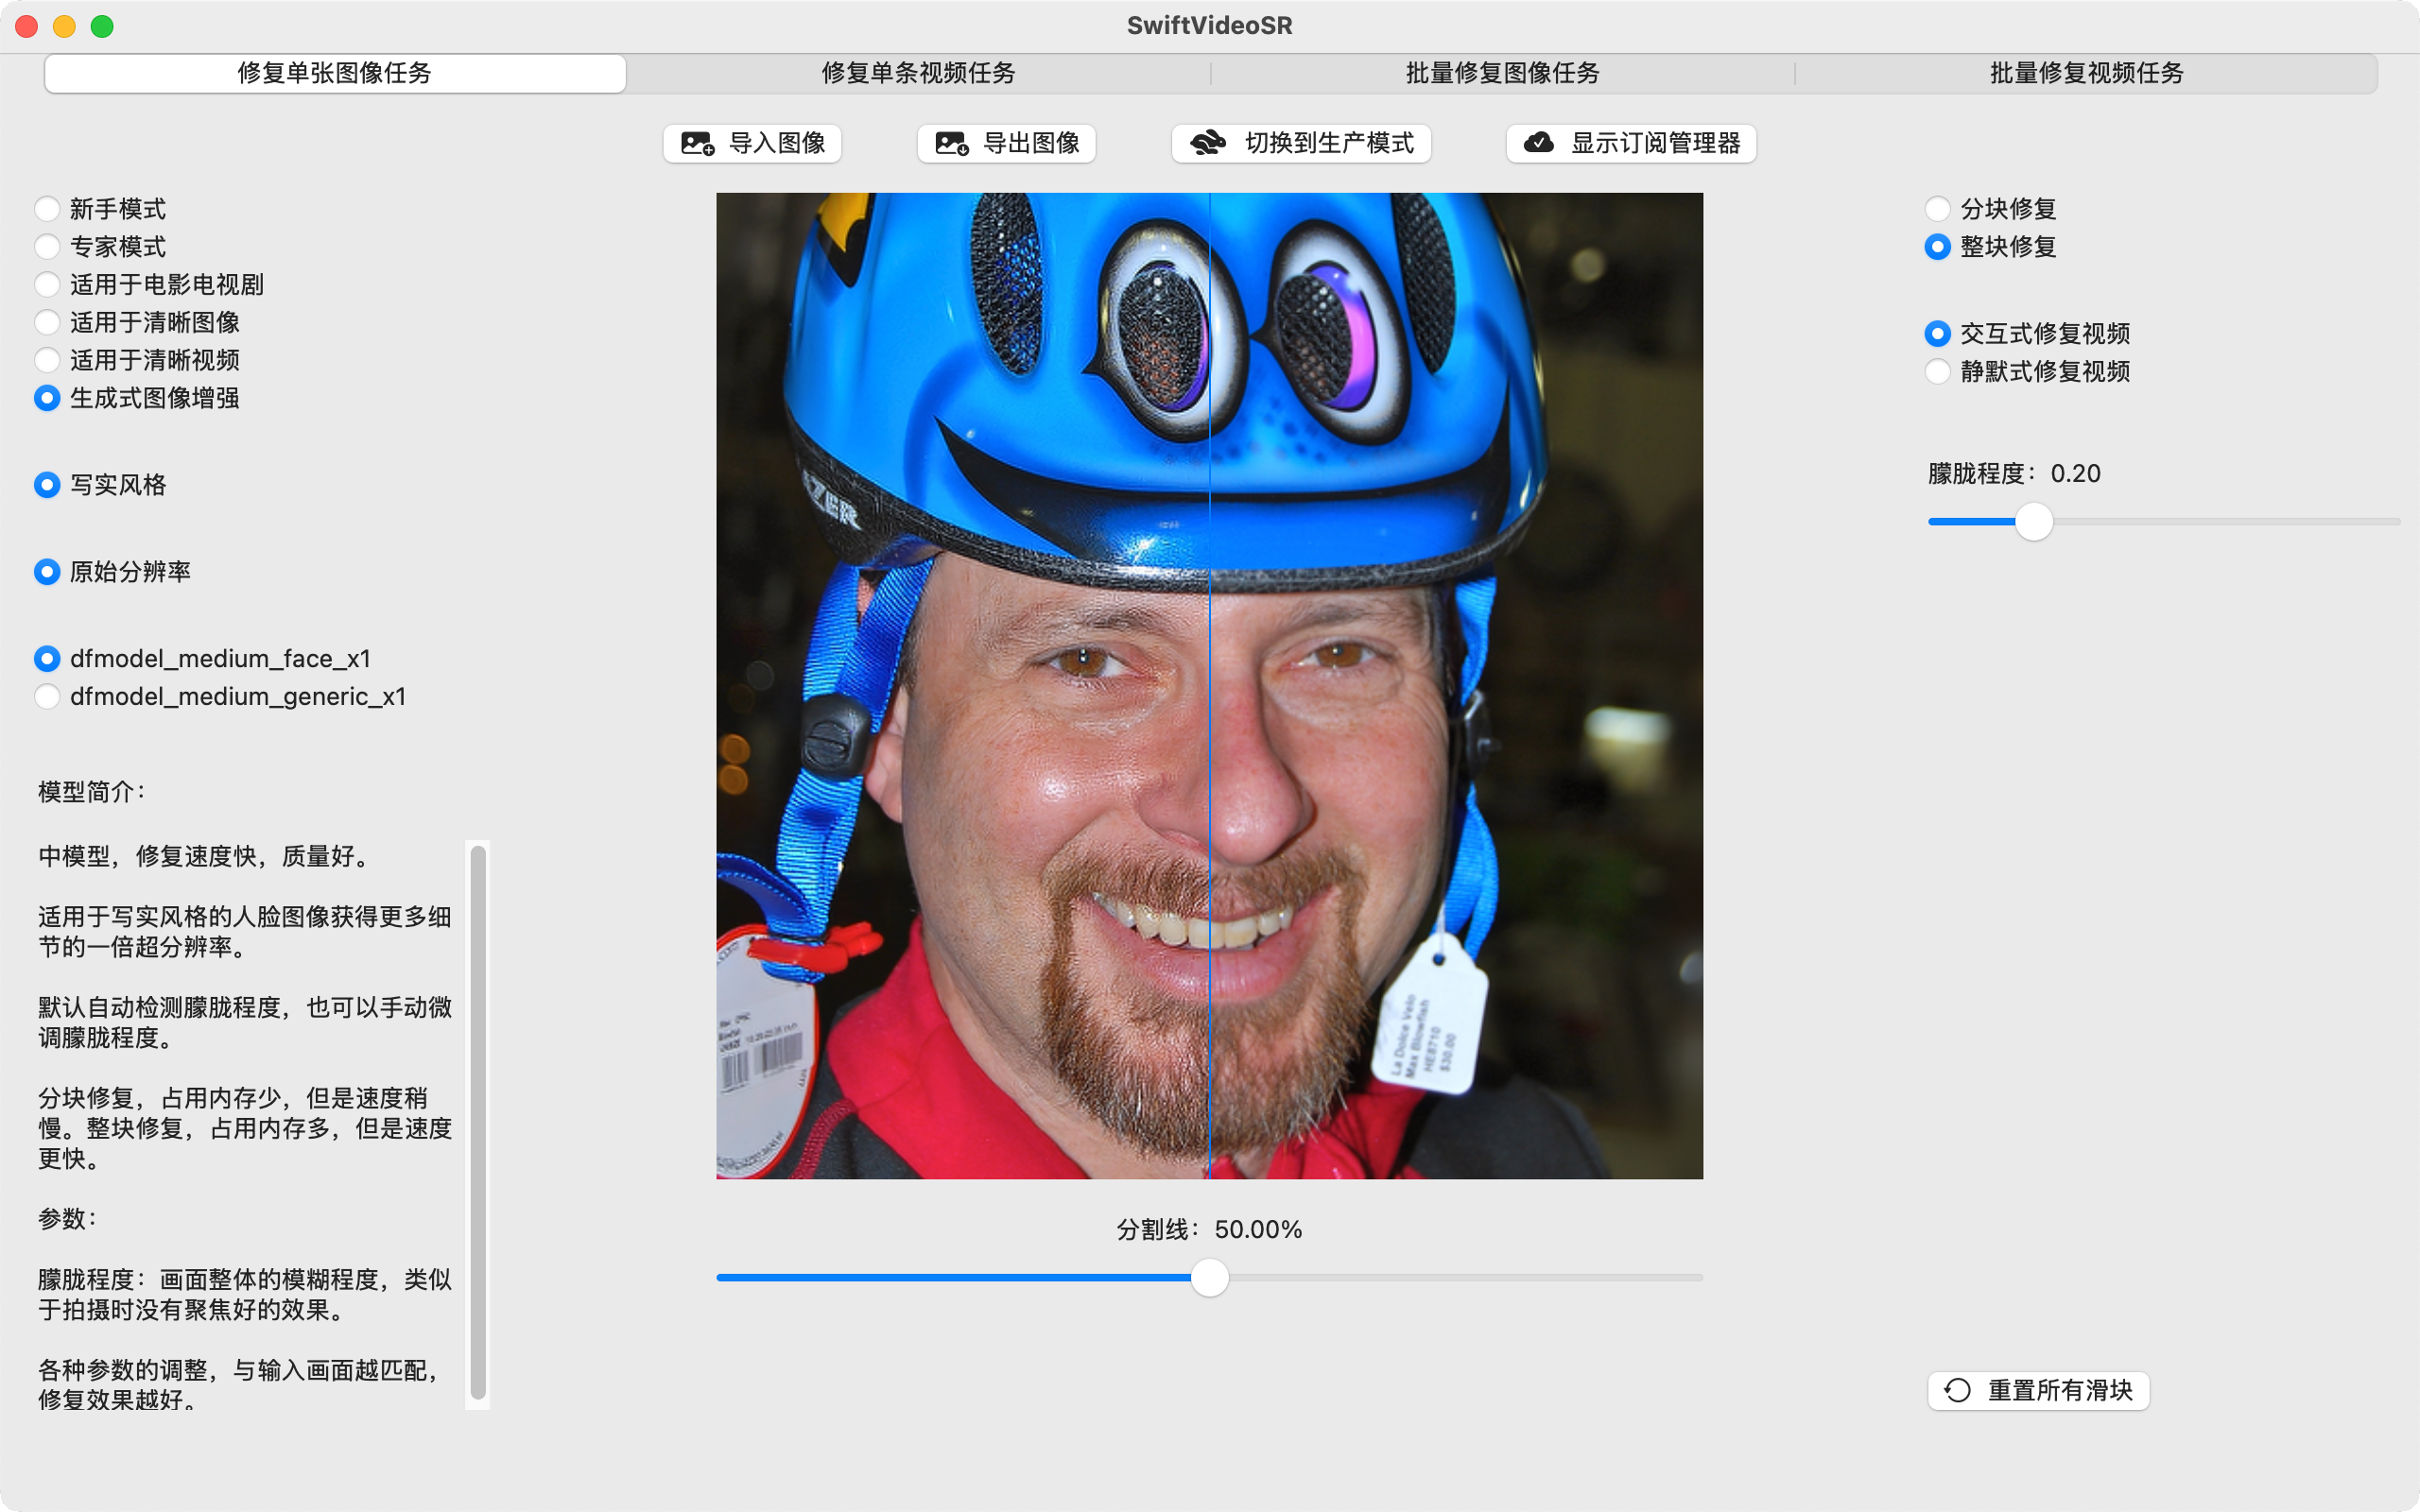Click the 重置所有滑块 button label
This screenshot has height=1512, width=2420.
coord(2060,1390)
